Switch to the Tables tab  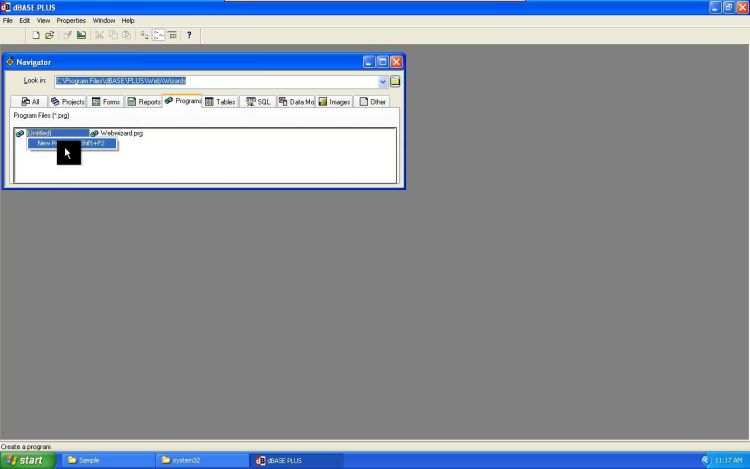pyautogui.click(x=220, y=102)
